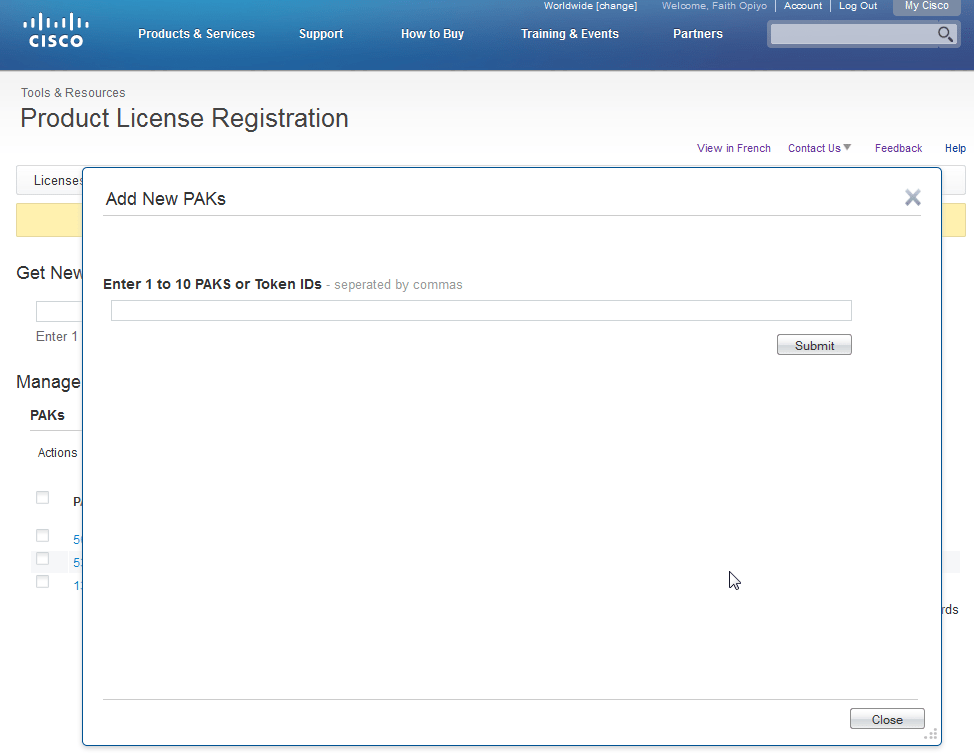
Task: Switch to View in French
Action: pyautogui.click(x=733, y=148)
